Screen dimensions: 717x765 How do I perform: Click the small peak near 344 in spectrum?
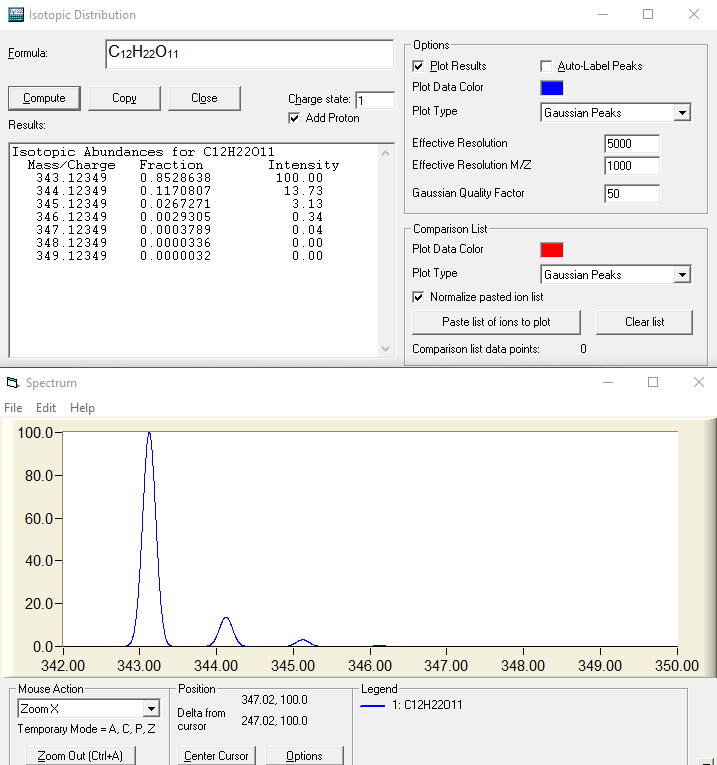(x=226, y=630)
